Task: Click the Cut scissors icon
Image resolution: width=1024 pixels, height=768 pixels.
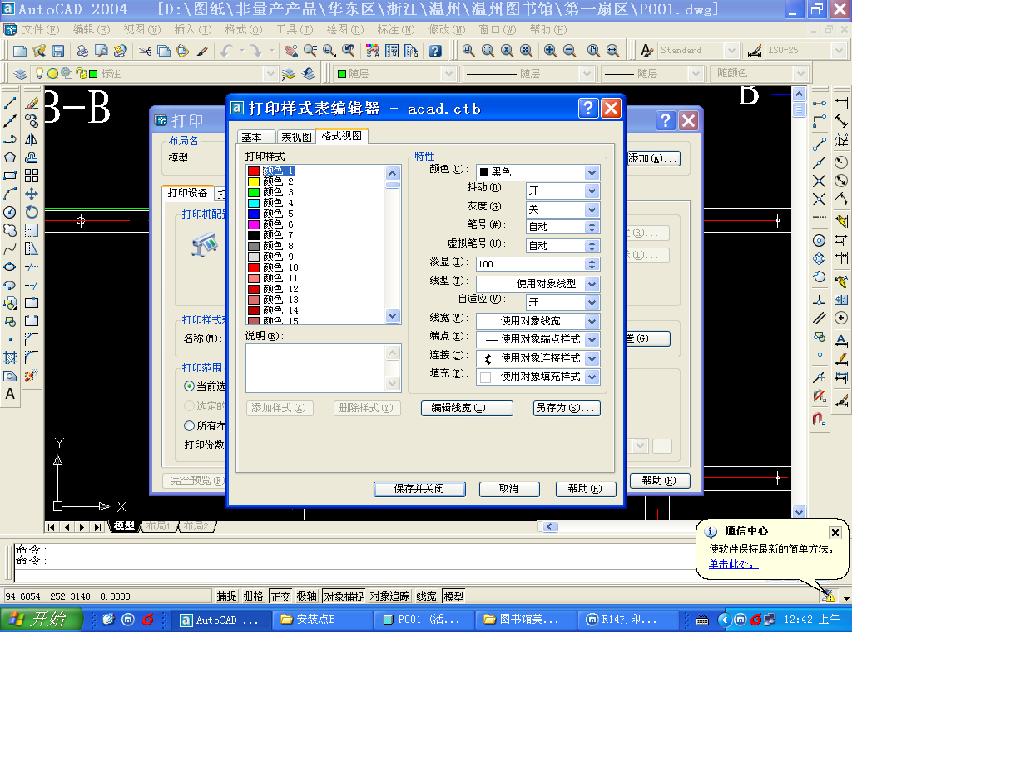Action: [x=145, y=51]
